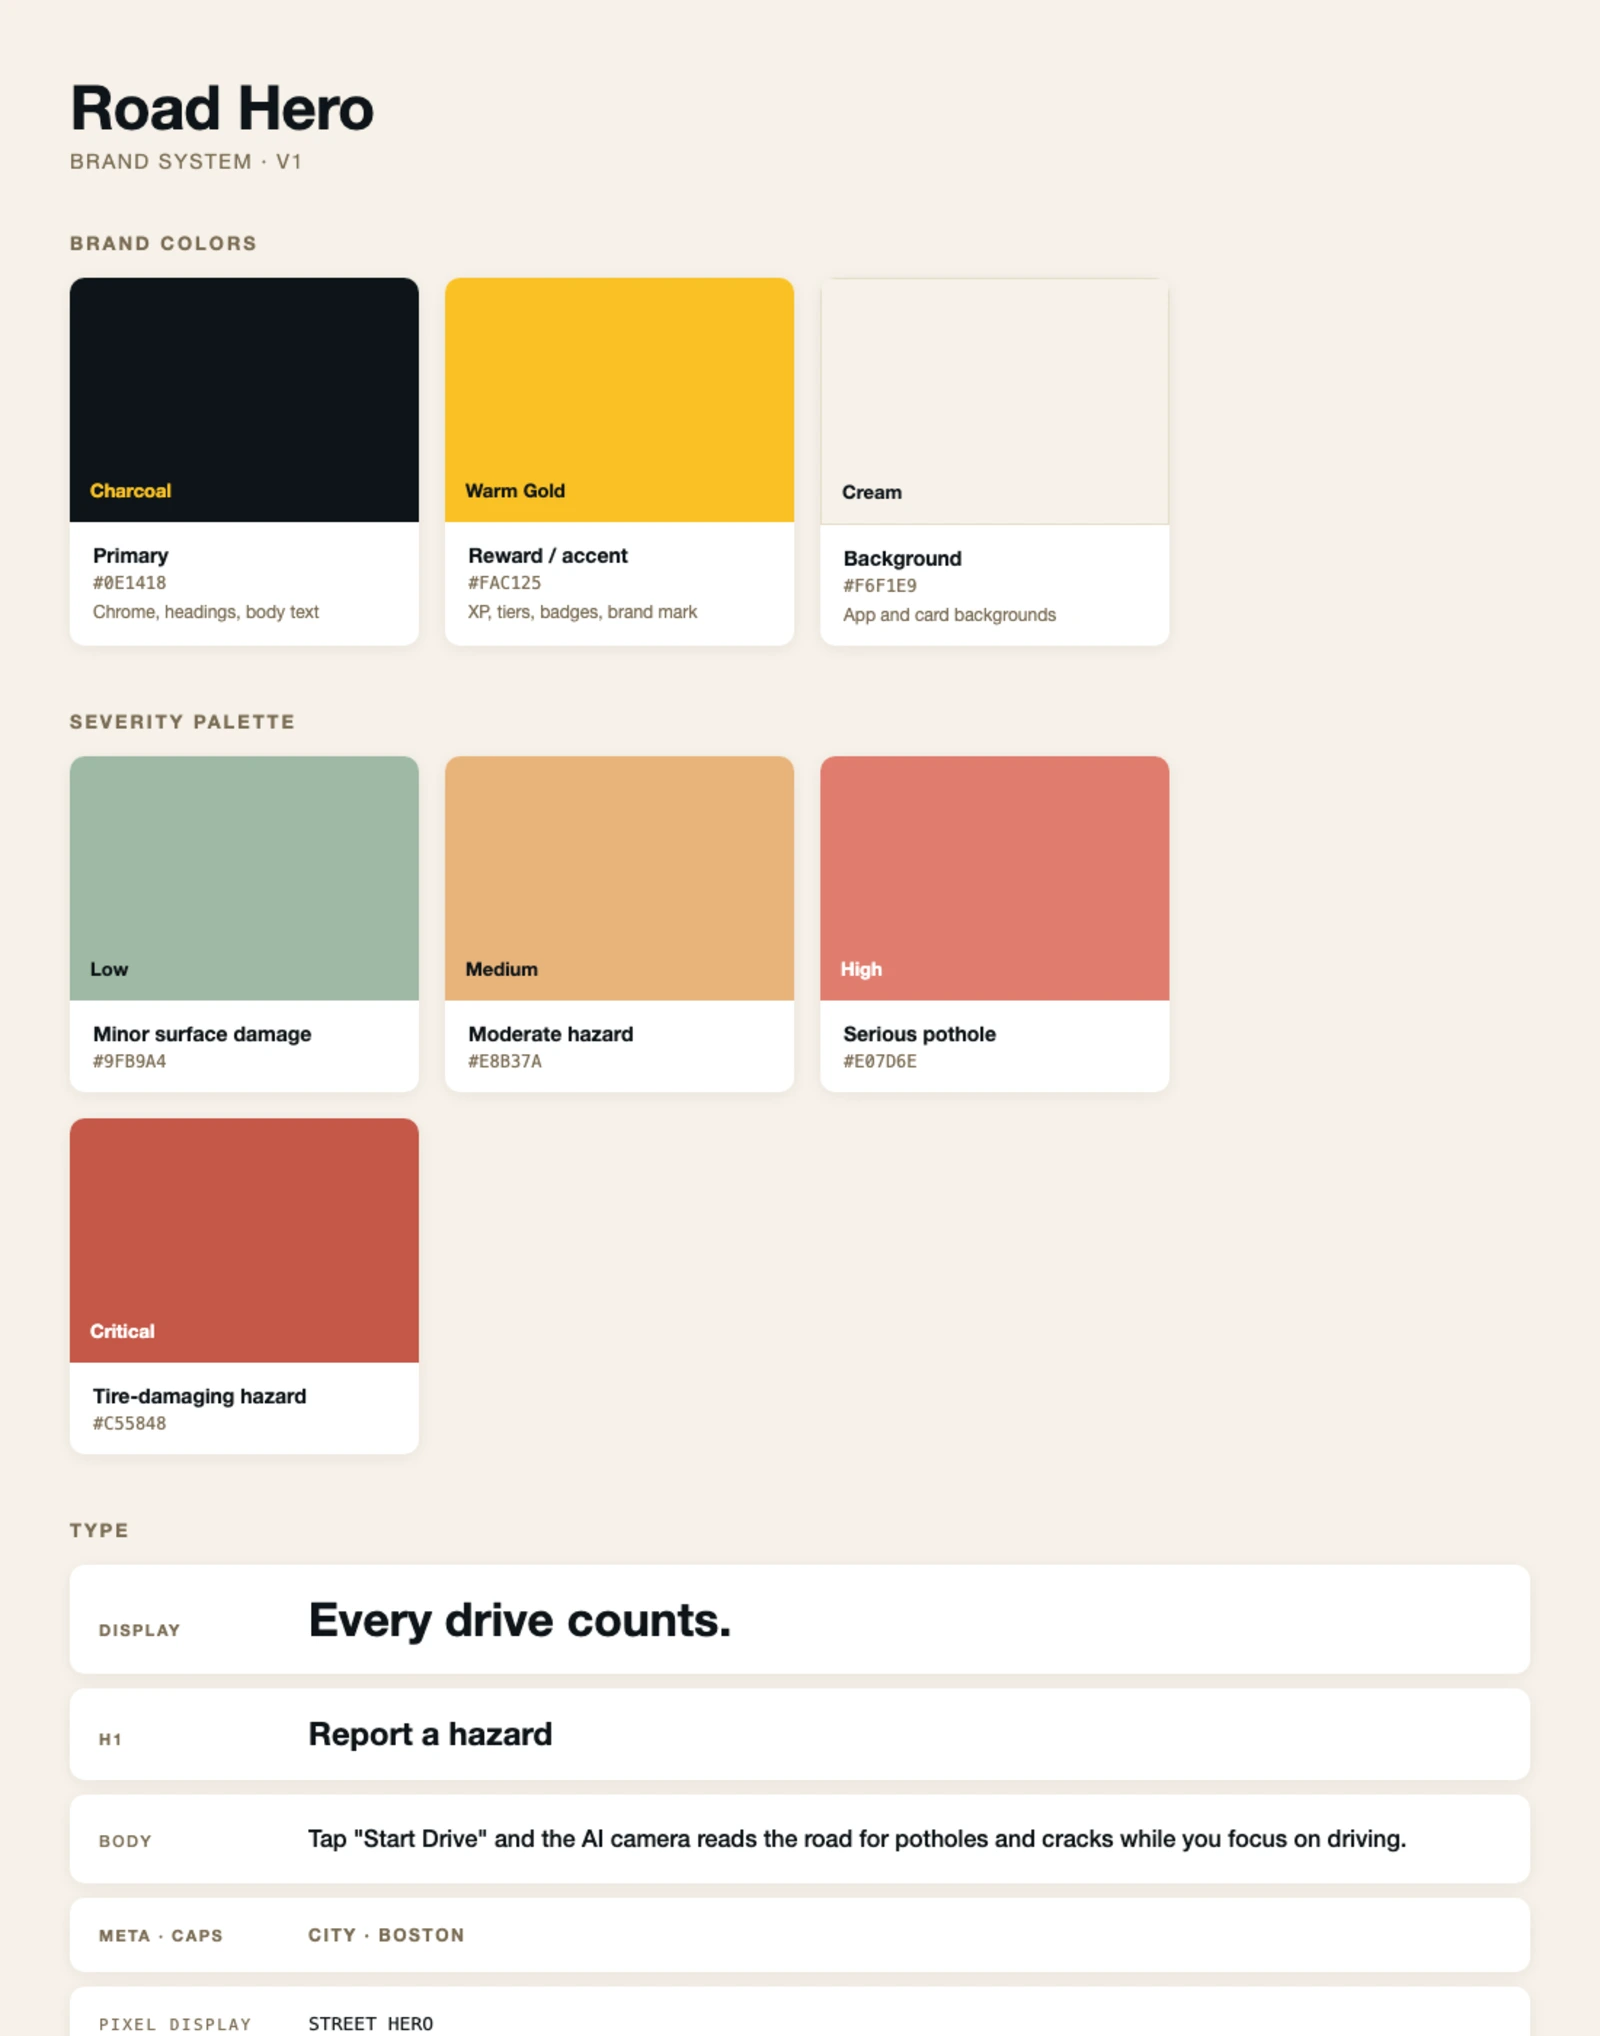The height and width of the screenshot is (2036, 1600).
Task: Click the TYPE section heading
Action: (x=99, y=1530)
